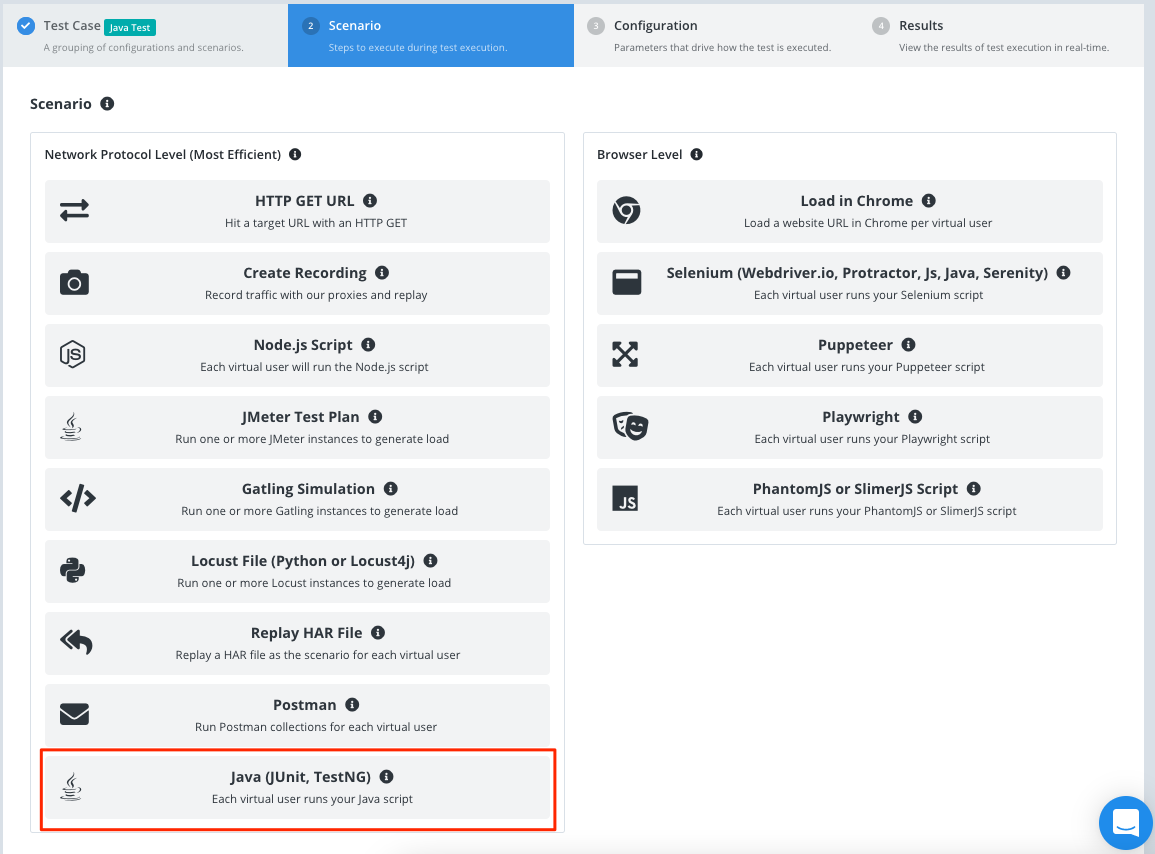Click the Gatling Simulation code icon
The width and height of the screenshot is (1155, 854).
[x=78, y=499]
